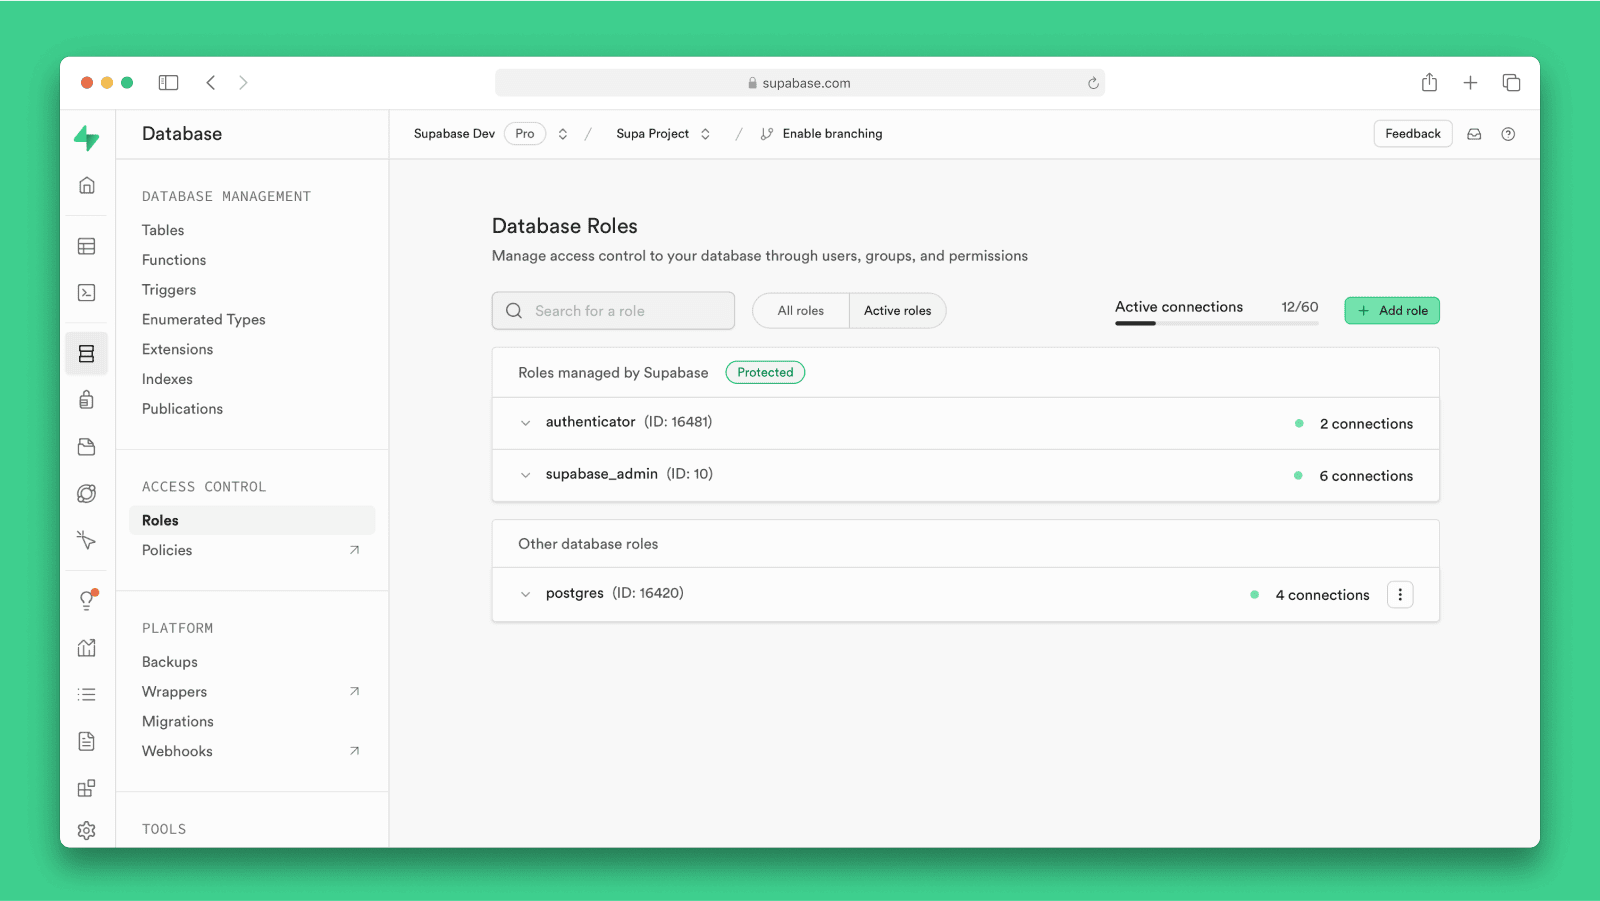Click Supa Project name
Screen dimensions: 1600x901
[652, 134]
